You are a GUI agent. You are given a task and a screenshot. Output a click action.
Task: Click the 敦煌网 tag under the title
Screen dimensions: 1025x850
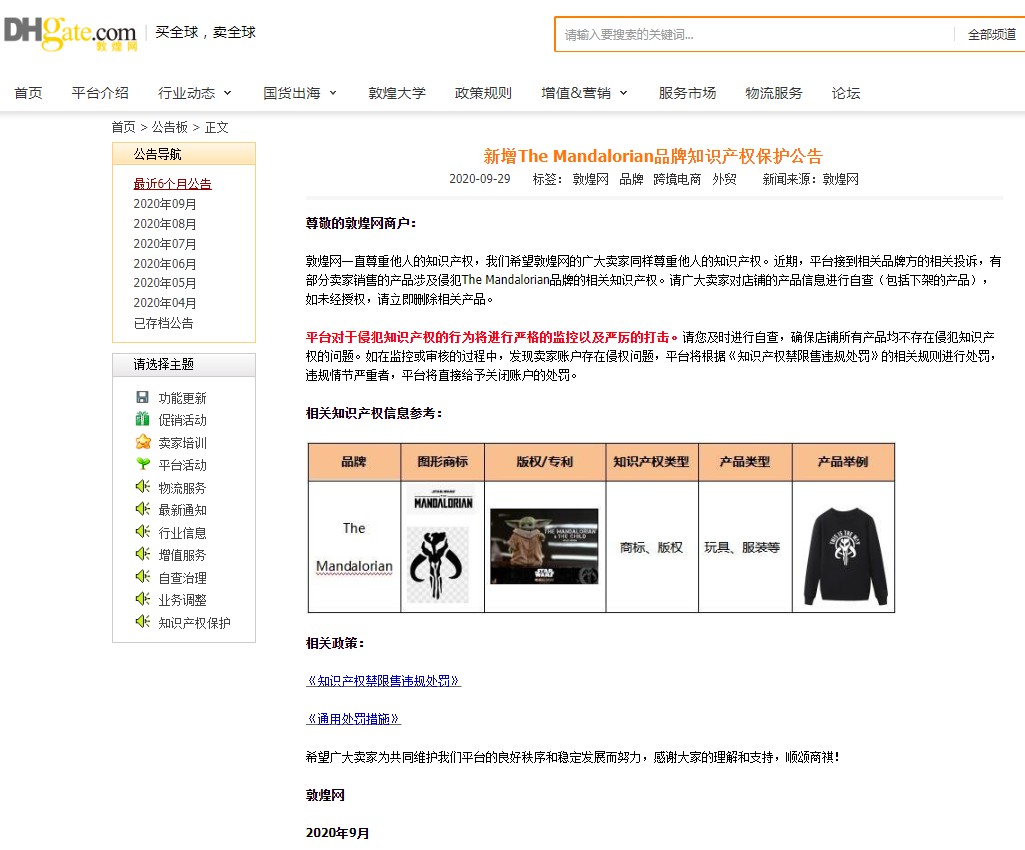(x=590, y=179)
